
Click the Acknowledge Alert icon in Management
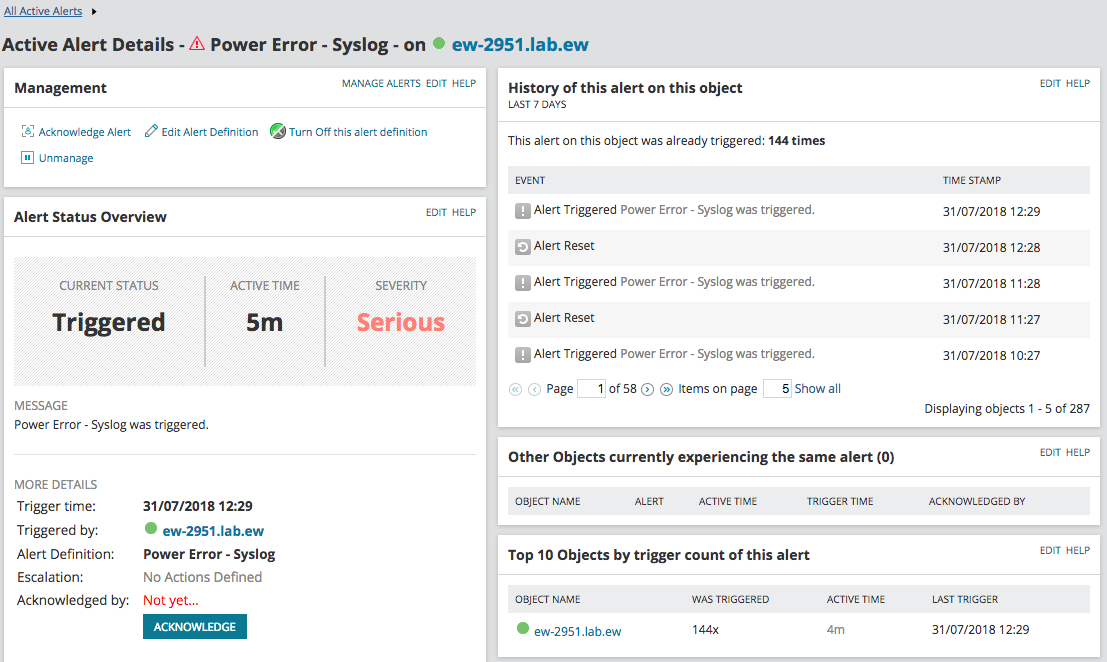point(28,131)
